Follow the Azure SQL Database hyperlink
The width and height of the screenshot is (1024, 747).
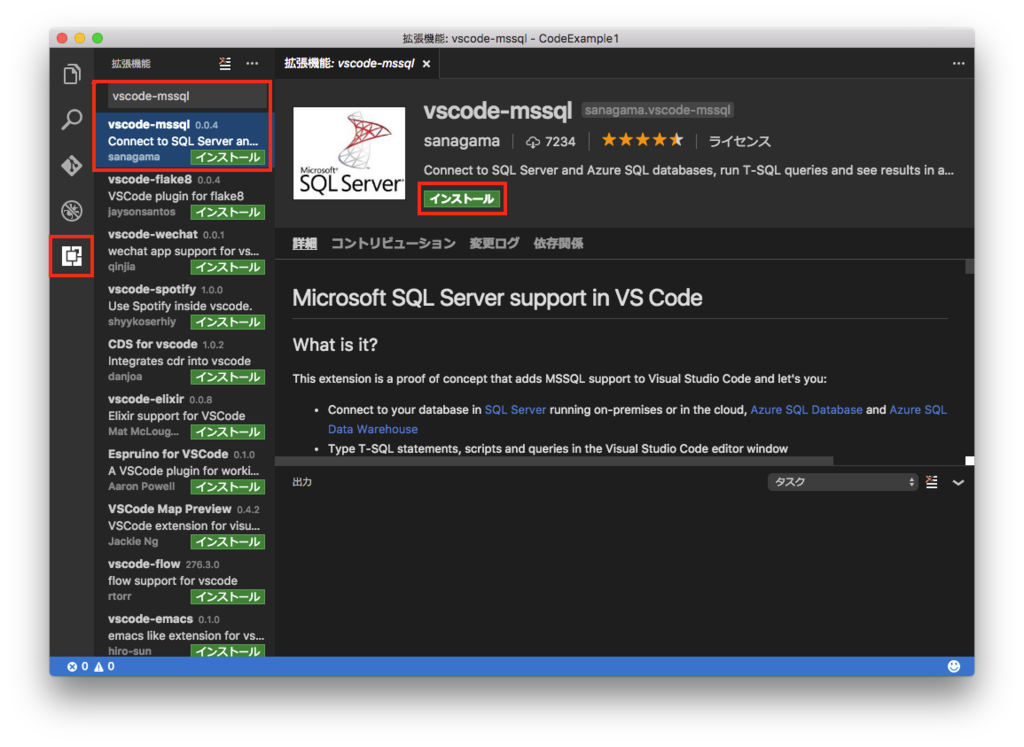(807, 409)
